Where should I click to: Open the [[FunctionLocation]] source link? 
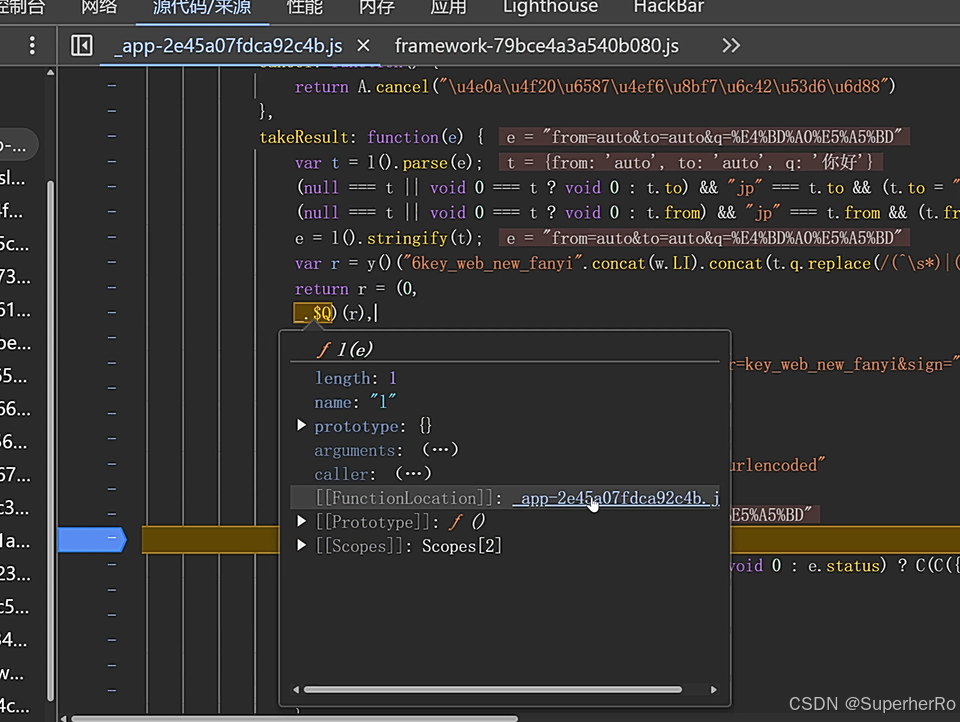(x=616, y=498)
